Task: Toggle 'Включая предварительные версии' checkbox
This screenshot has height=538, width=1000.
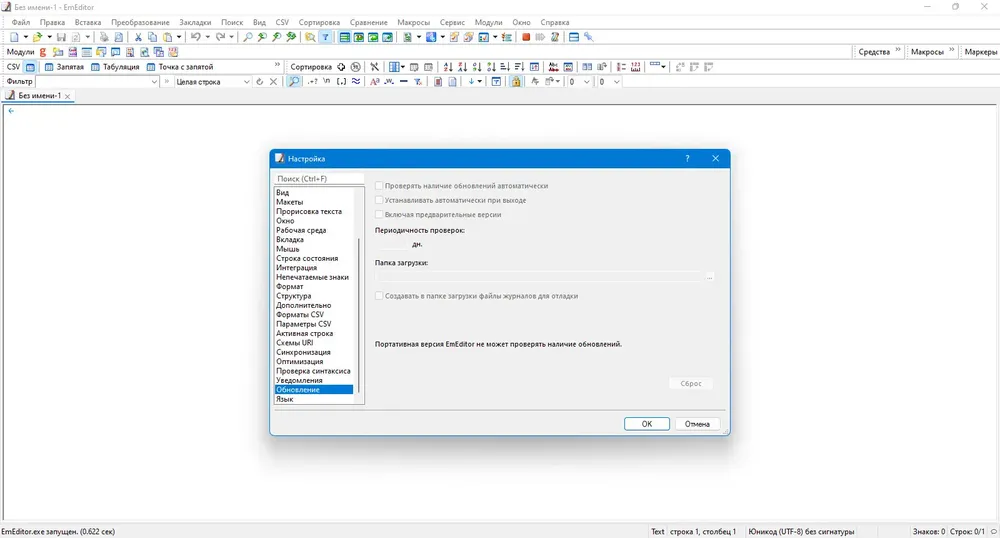Action: click(379, 215)
